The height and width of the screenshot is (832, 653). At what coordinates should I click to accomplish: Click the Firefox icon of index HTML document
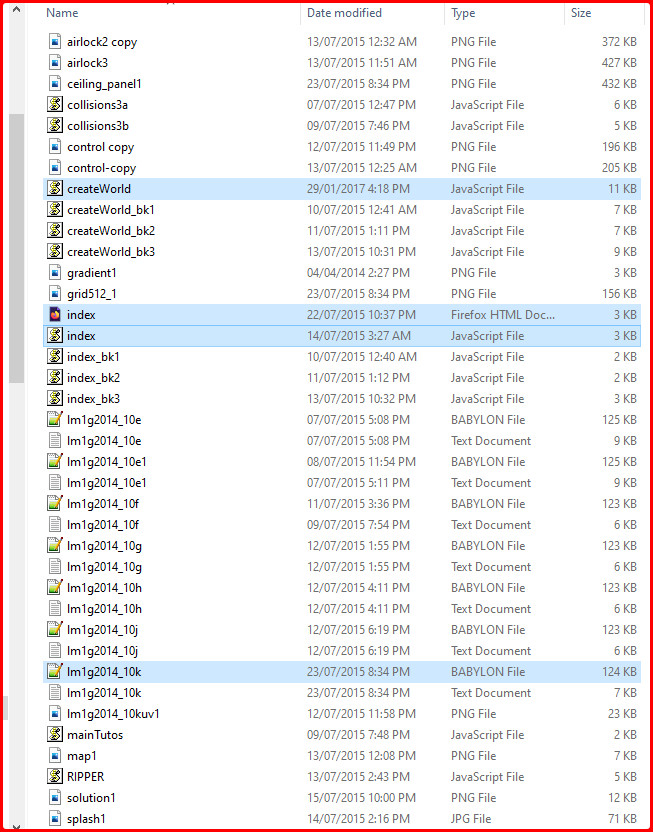coord(55,315)
